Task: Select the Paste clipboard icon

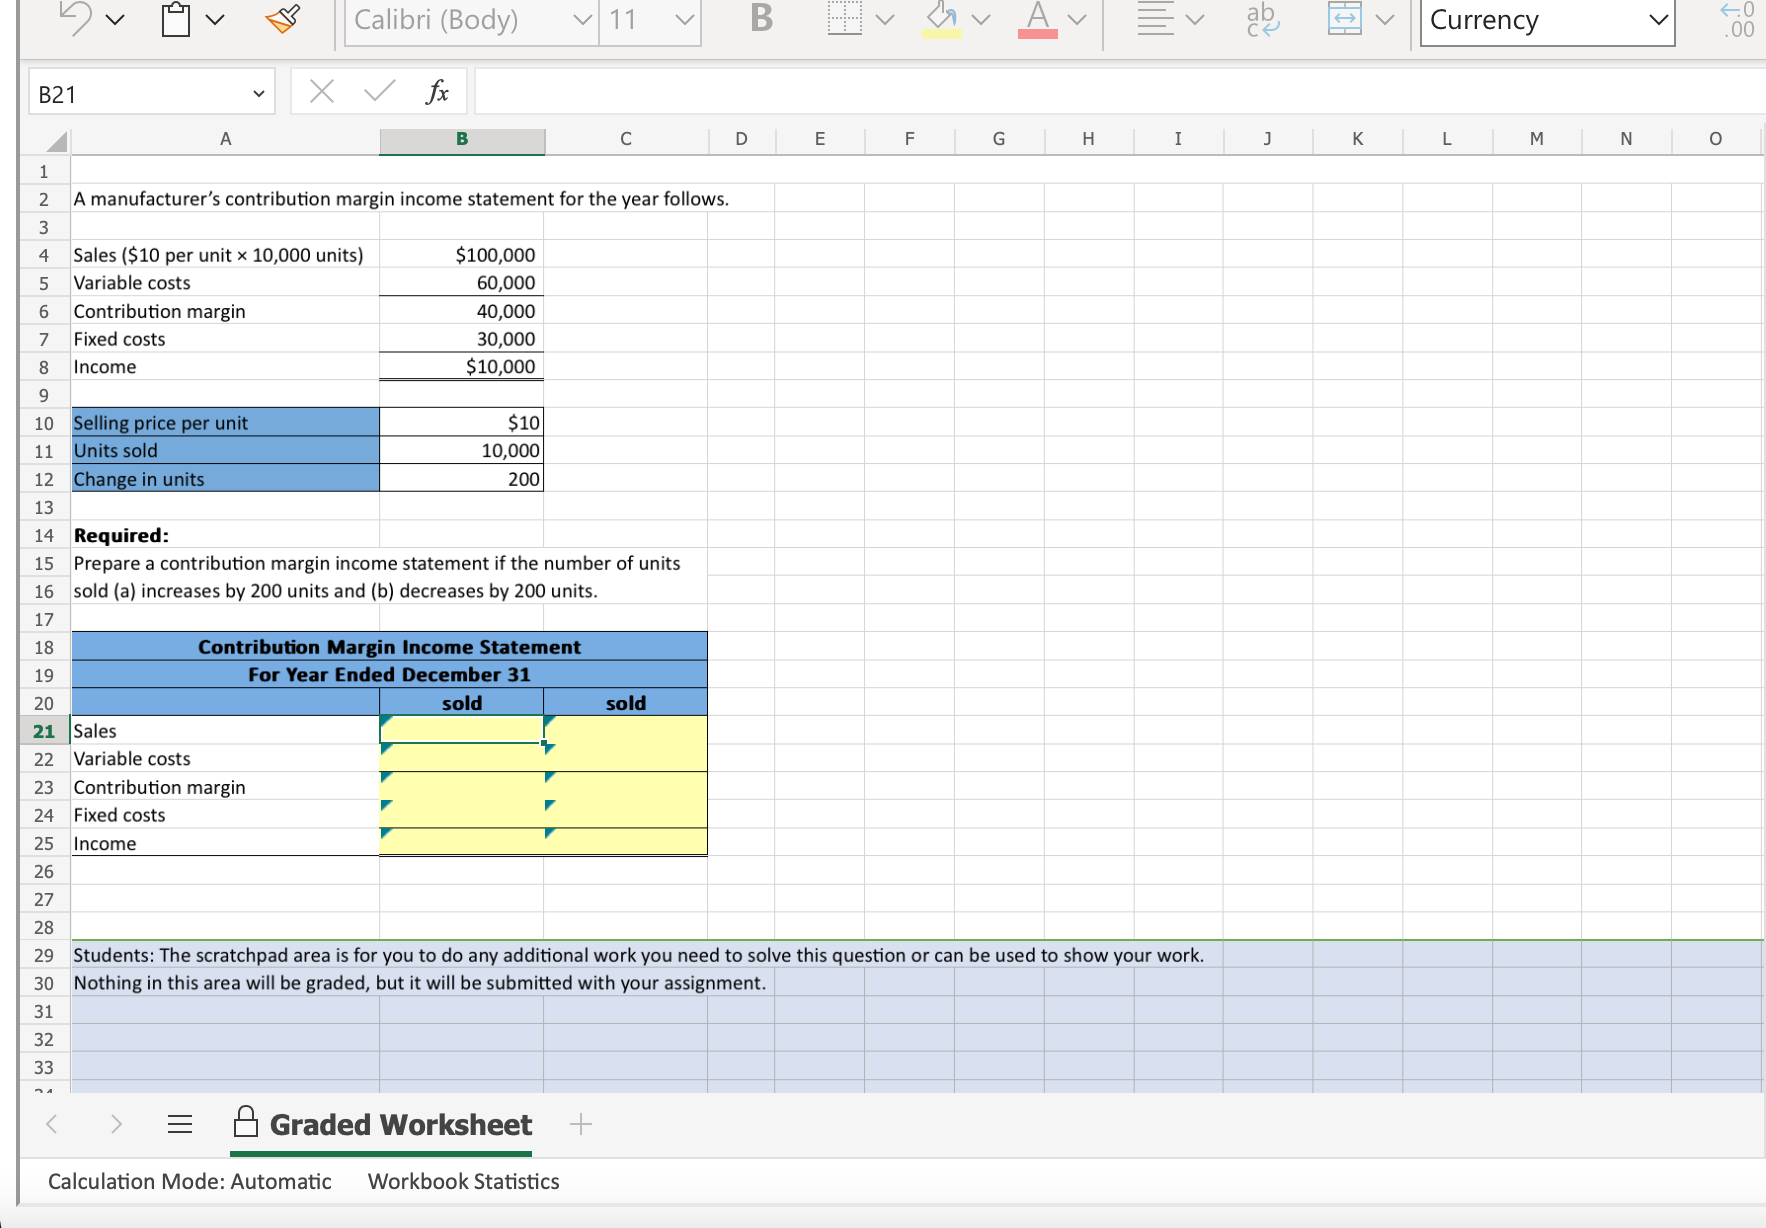Action: pyautogui.click(x=176, y=20)
